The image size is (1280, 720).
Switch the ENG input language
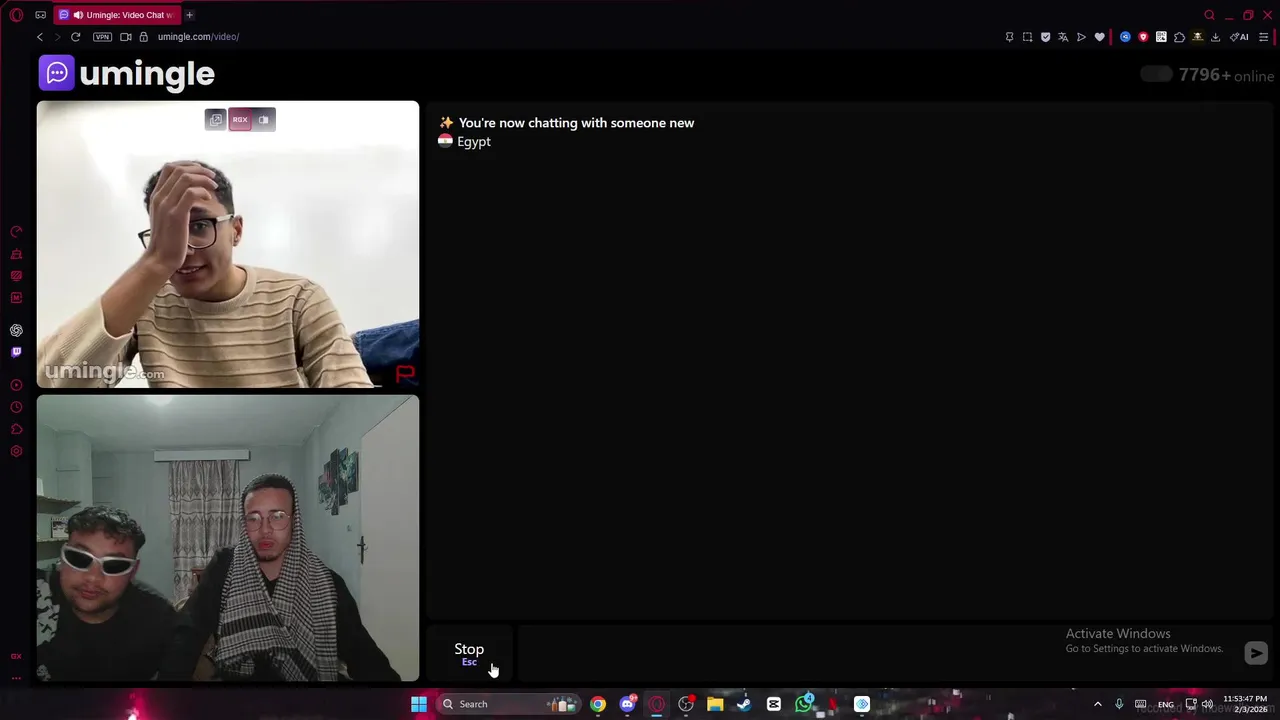tap(1166, 705)
